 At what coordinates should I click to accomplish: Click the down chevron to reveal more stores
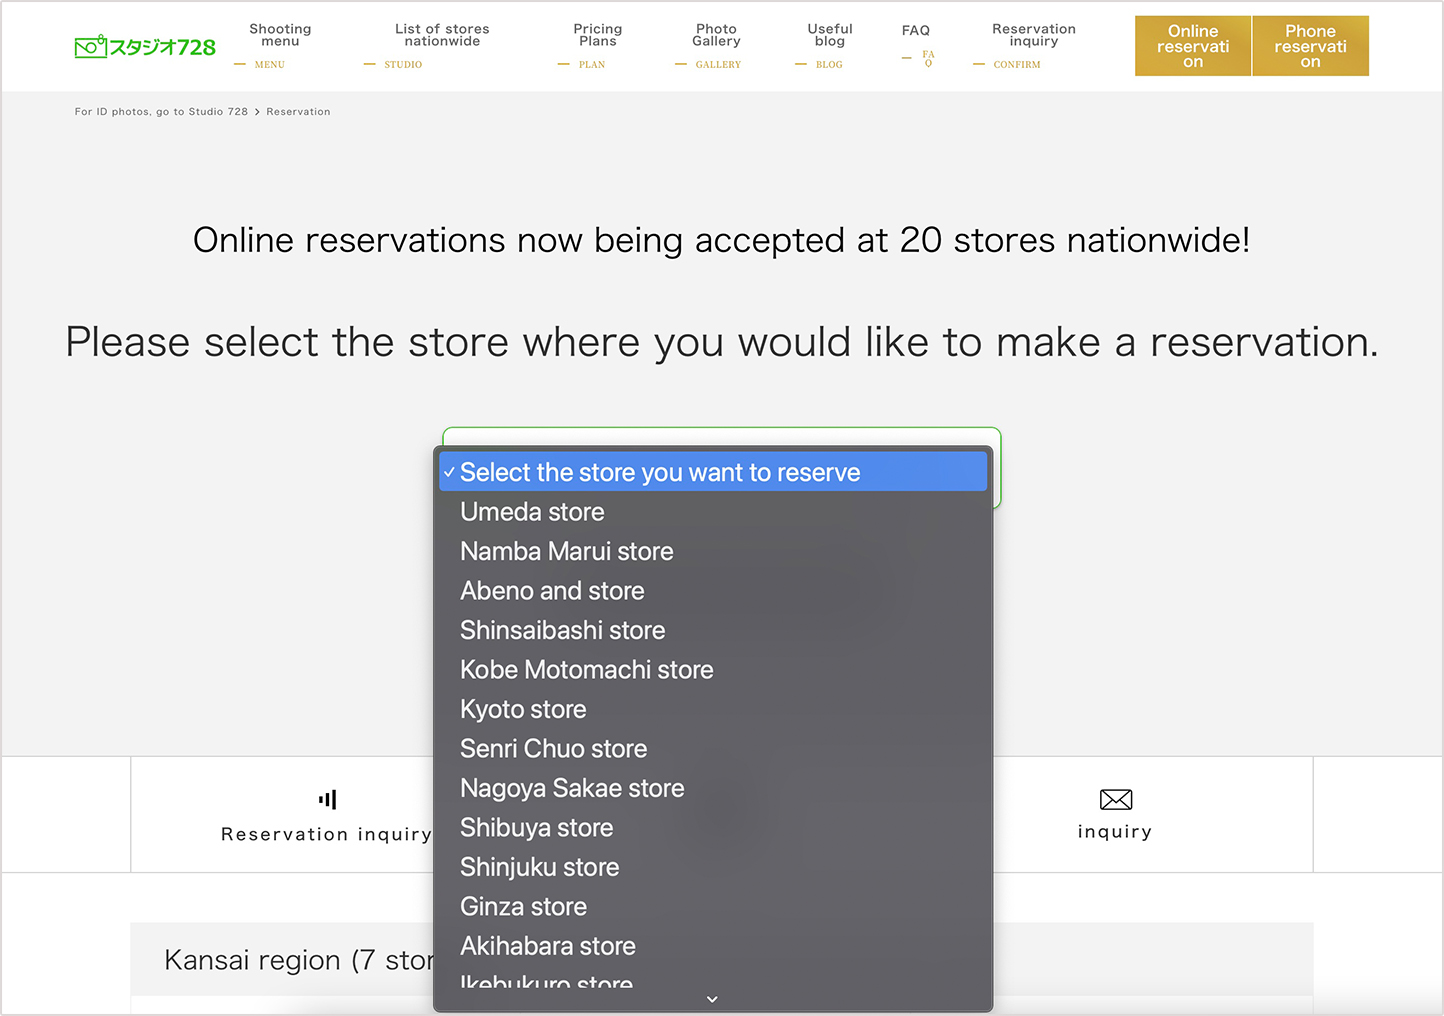(x=711, y=999)
